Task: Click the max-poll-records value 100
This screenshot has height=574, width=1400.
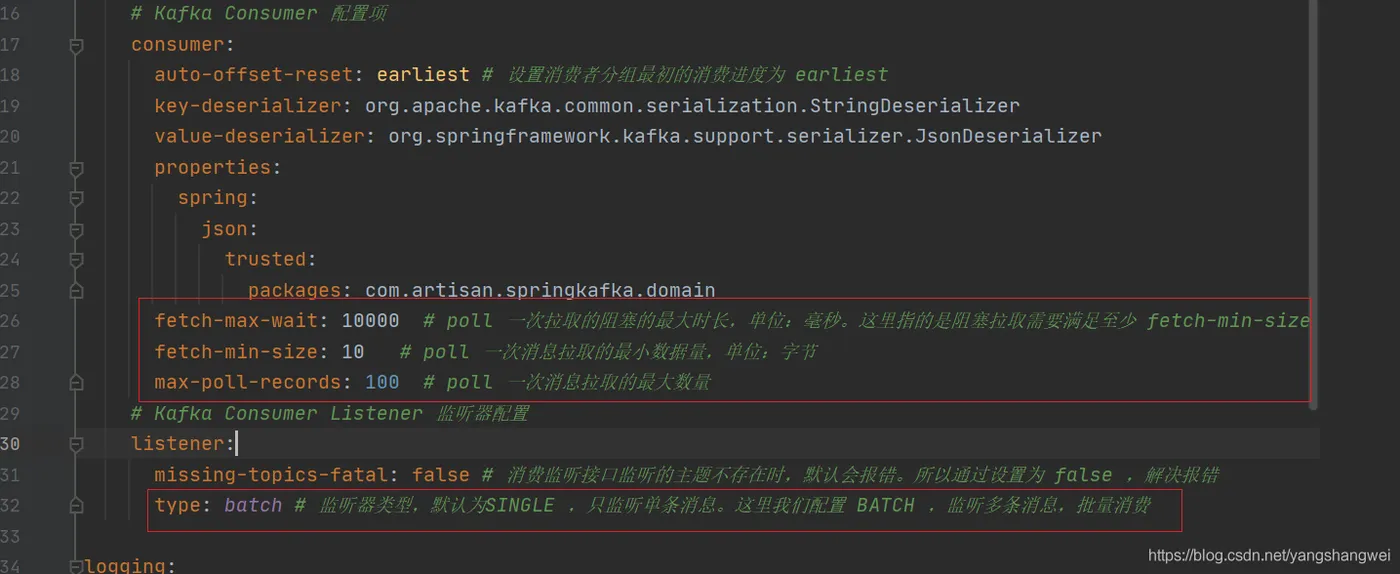Action: 382,382
